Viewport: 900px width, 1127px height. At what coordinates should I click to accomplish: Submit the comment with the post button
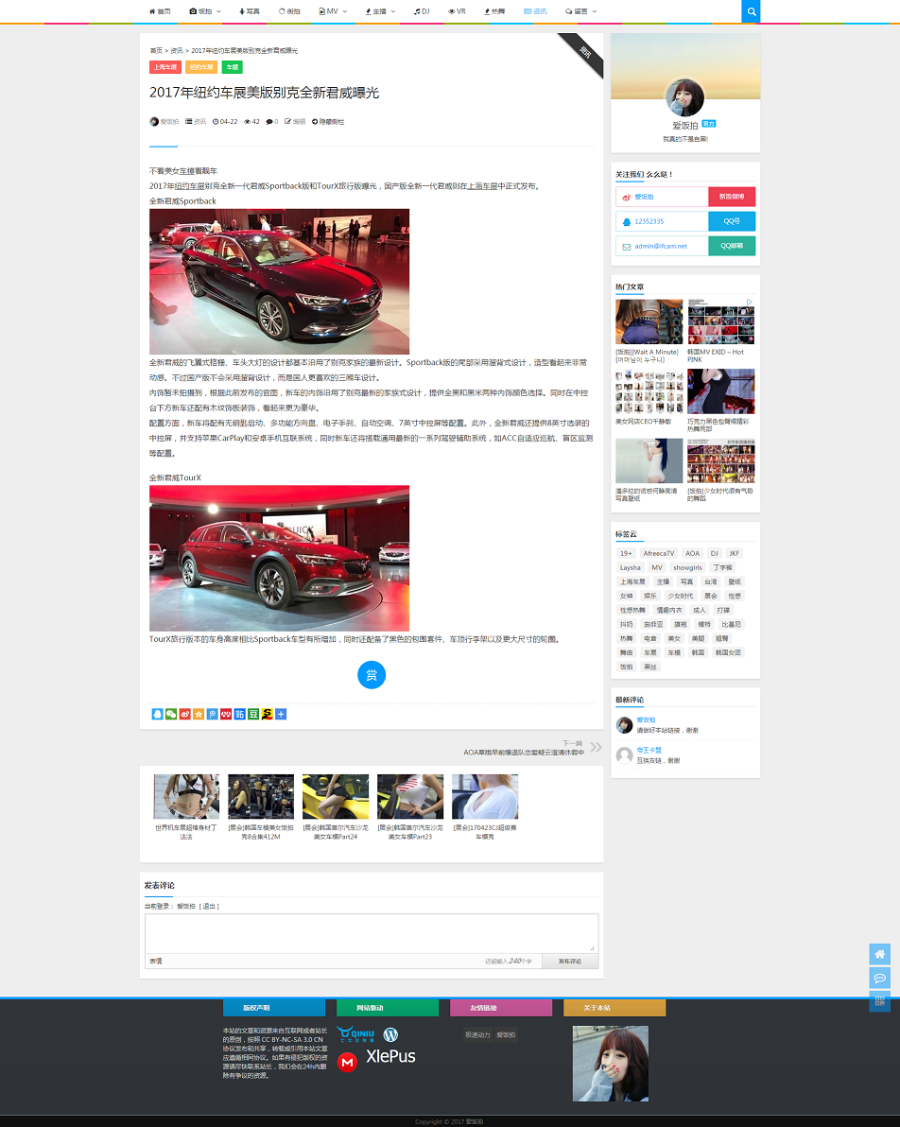[570, 961]
